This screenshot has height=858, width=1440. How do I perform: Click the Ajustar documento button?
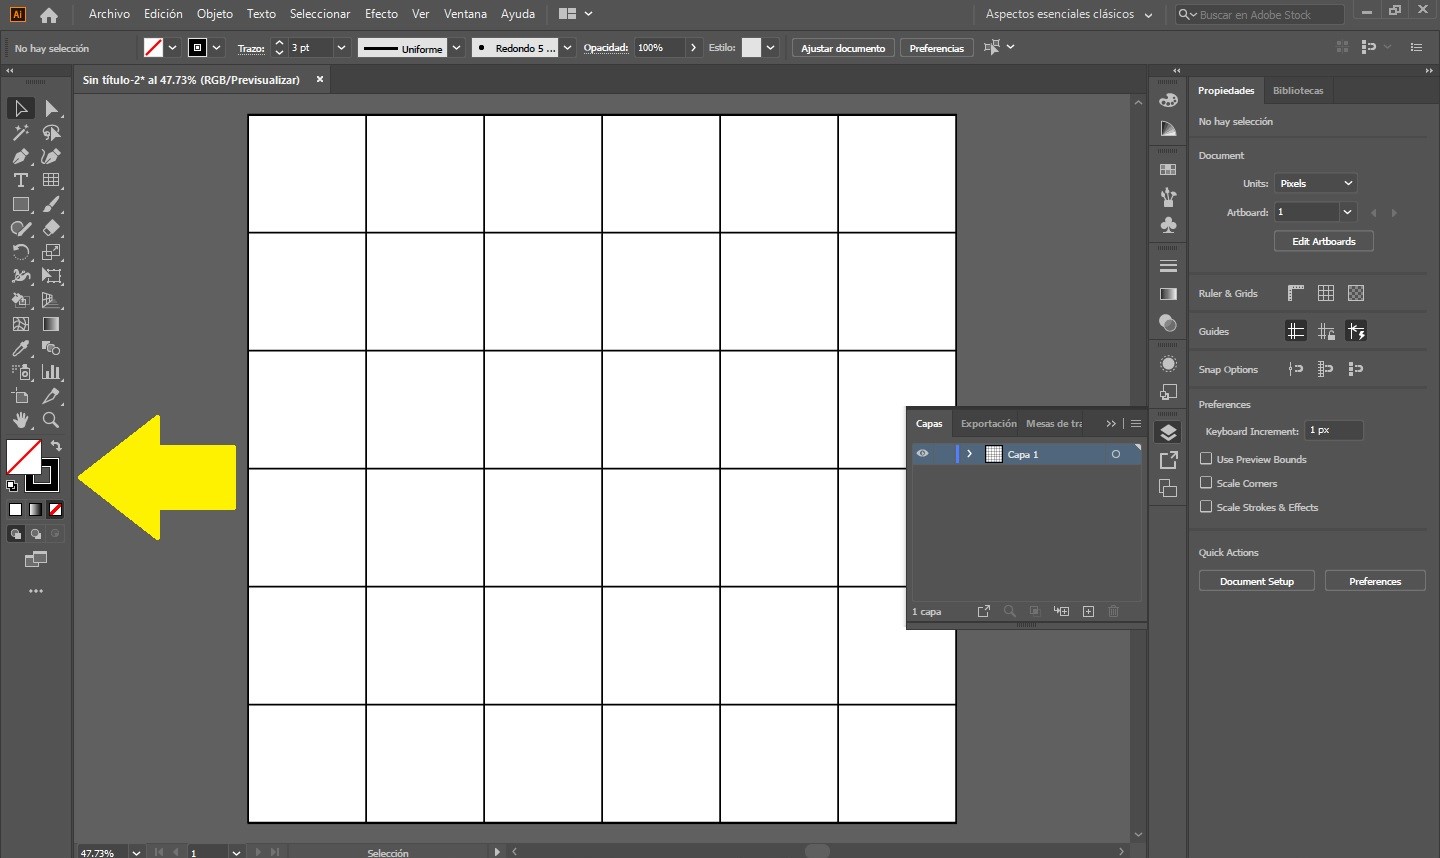click(843, 48)
